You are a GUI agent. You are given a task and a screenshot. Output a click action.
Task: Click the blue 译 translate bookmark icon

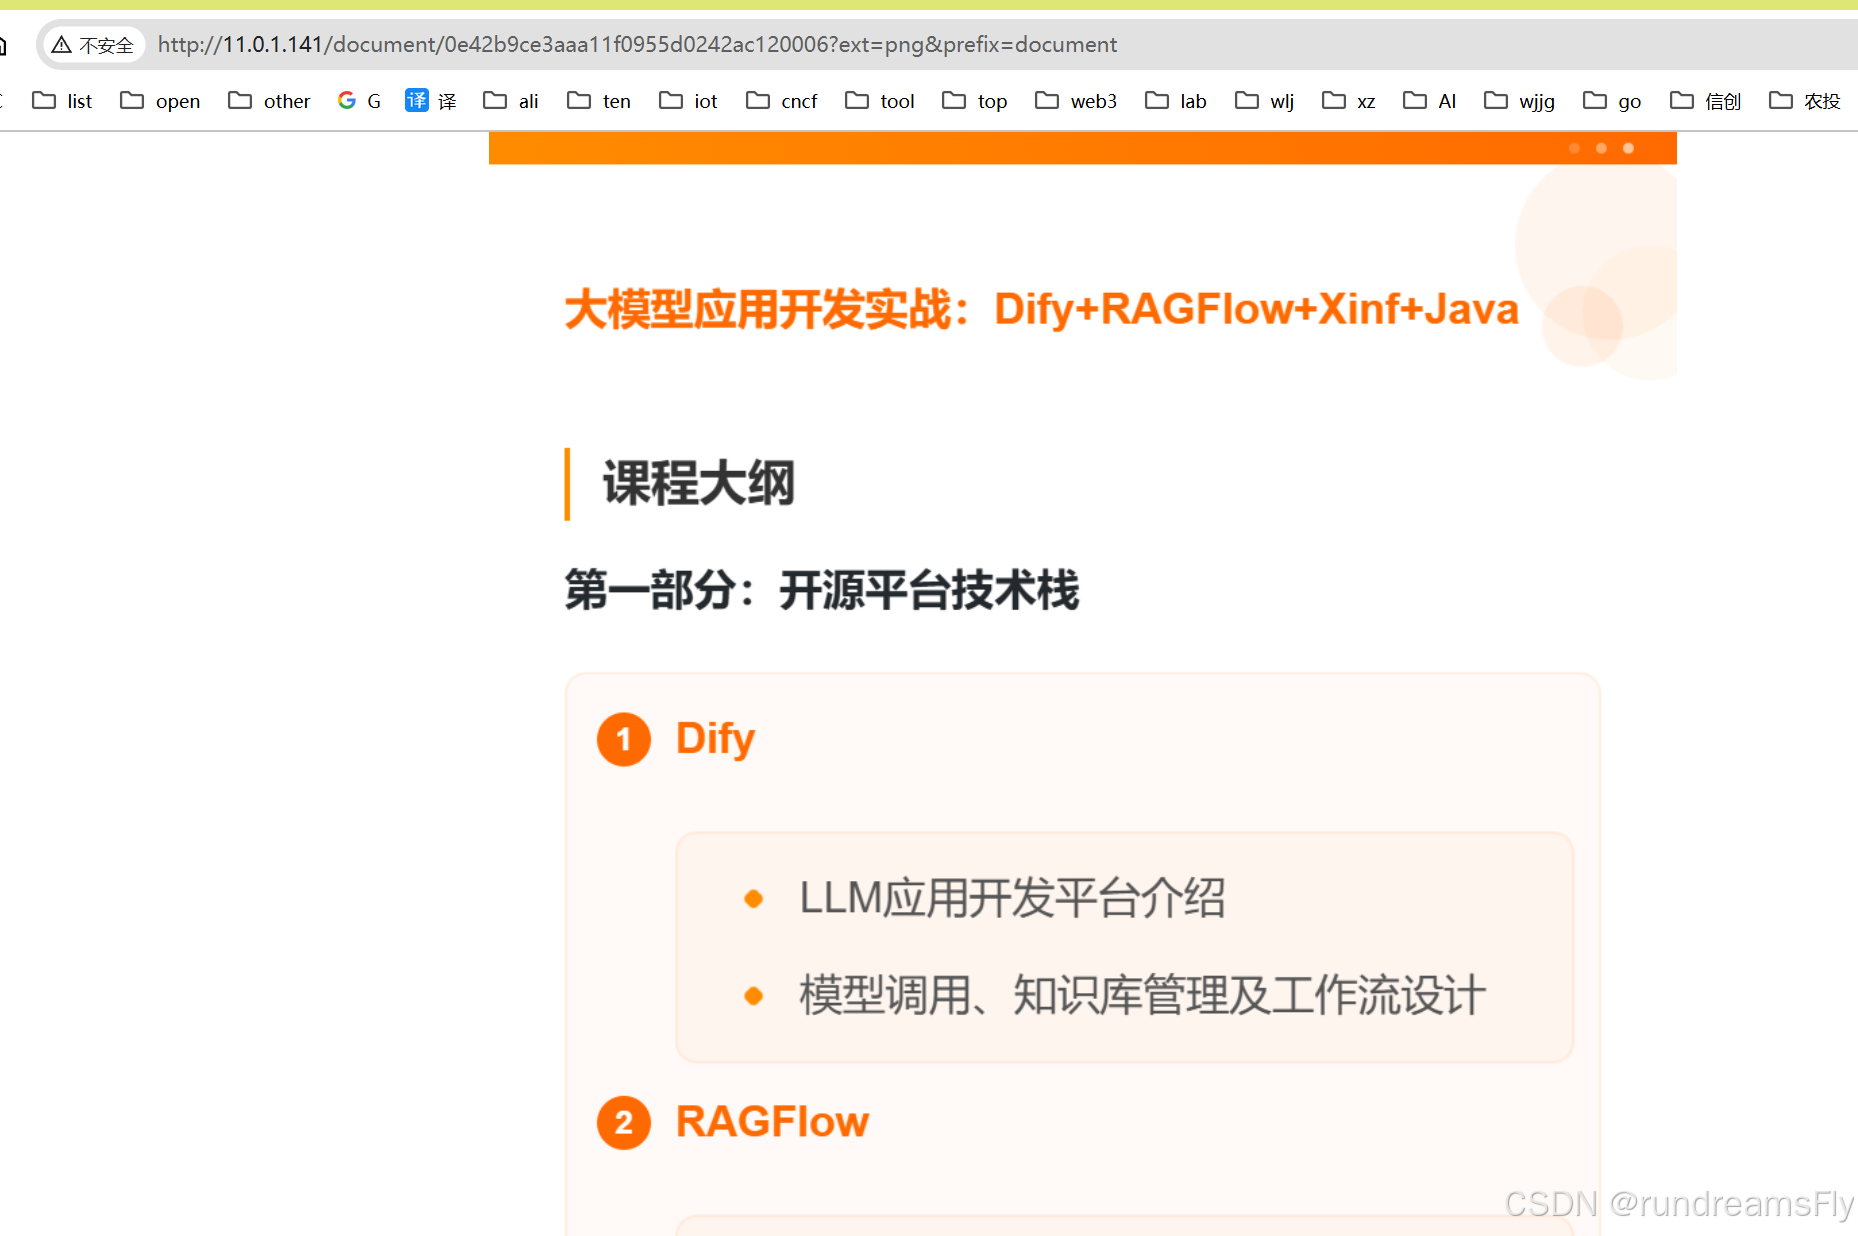pos(417,100)
